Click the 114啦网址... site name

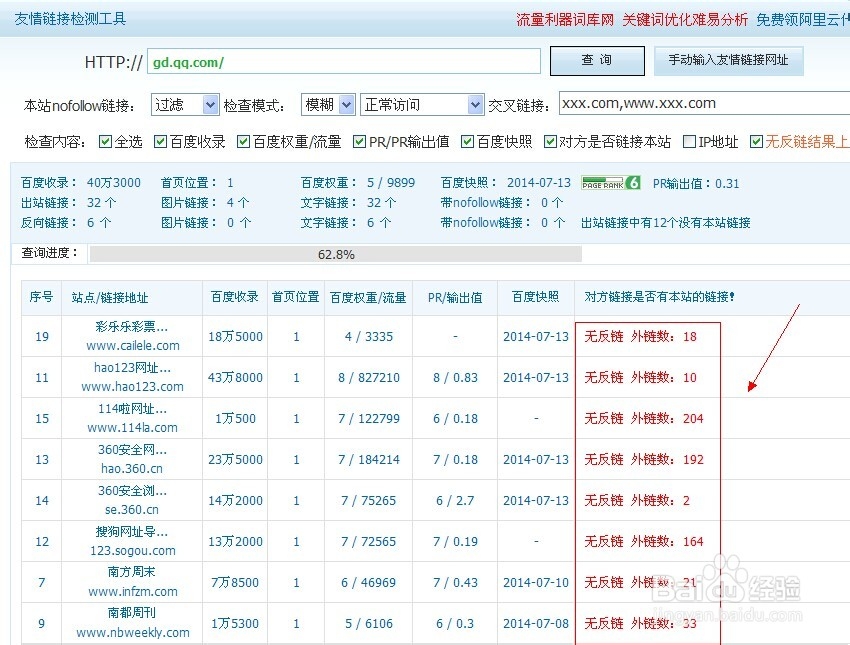132,409
